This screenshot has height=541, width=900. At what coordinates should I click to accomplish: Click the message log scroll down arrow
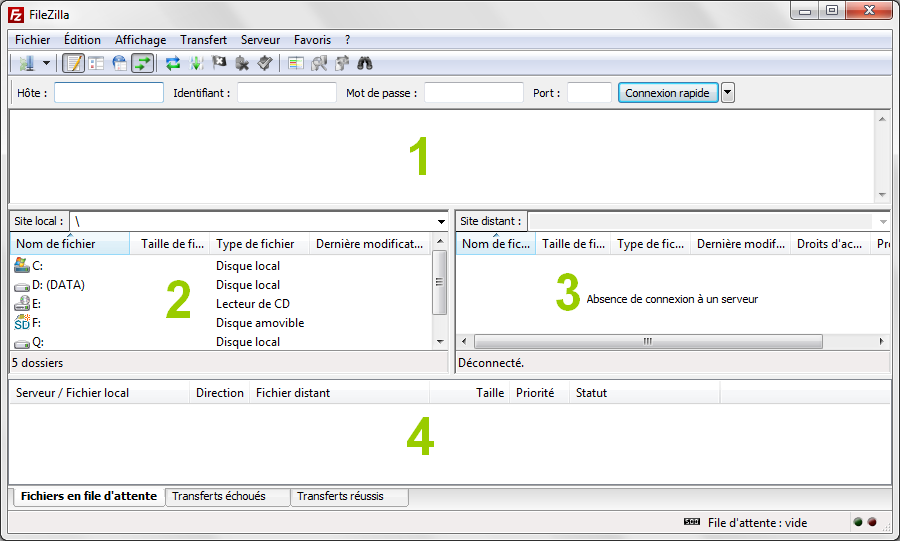(x=882, y=195)
